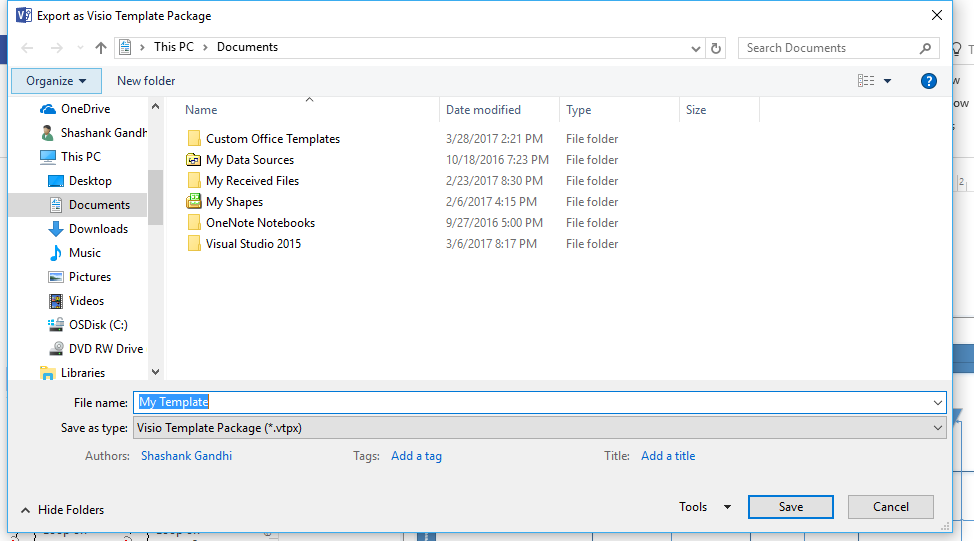Open the view options dropdown arrow
Viewport: 974px width, 541px height.
[x=887, y=81]
